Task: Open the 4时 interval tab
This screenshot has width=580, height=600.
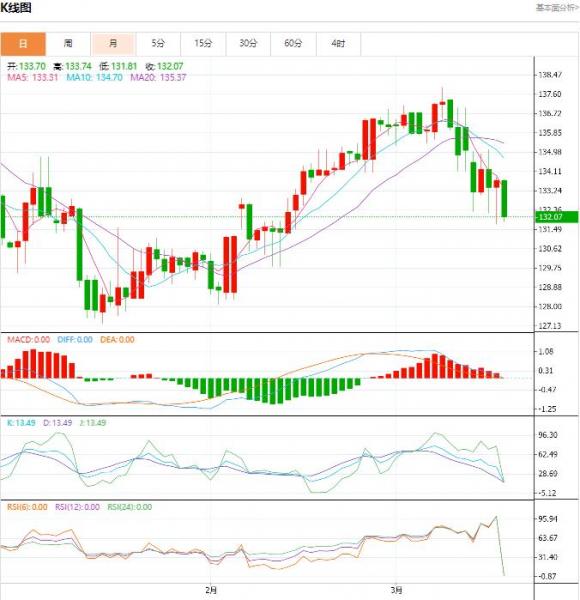Action: (x=338, y=44)
